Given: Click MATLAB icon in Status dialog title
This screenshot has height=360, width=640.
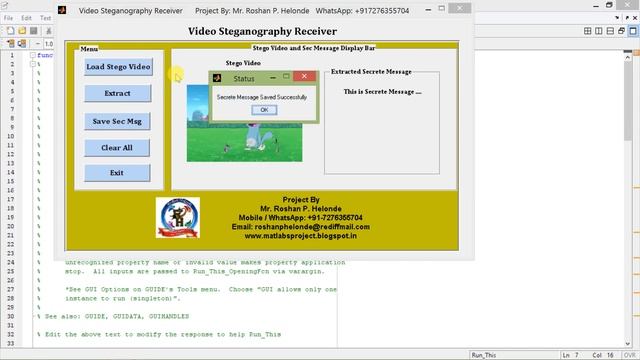Looking at the screenshot, I should coord(217,78).
